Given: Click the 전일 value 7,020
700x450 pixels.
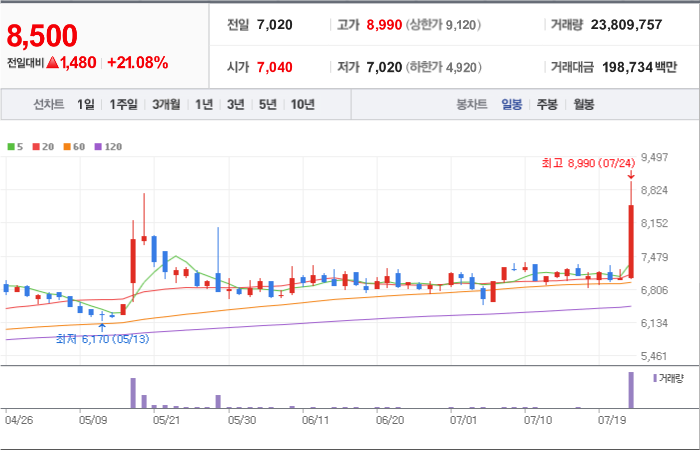Looking at the screenshot, I should coord(275,25).
